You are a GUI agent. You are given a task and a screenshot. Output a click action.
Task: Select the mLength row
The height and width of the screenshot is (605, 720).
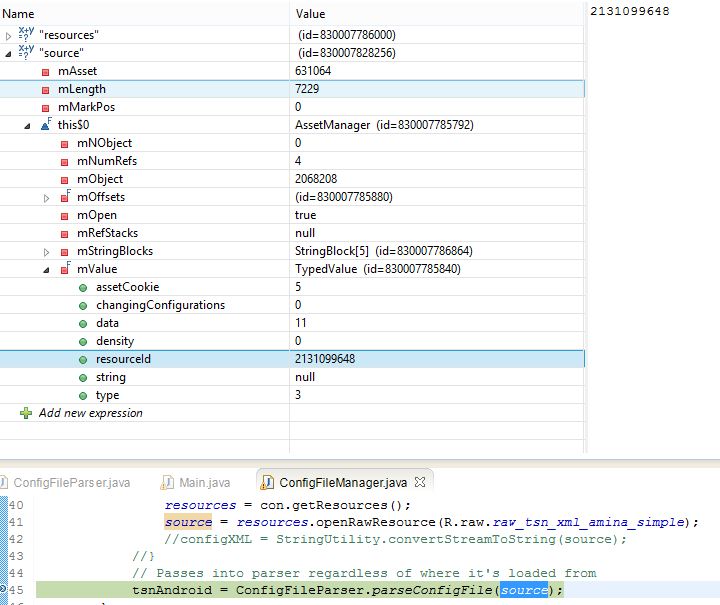pyautogui.click(x=292, y=89)
